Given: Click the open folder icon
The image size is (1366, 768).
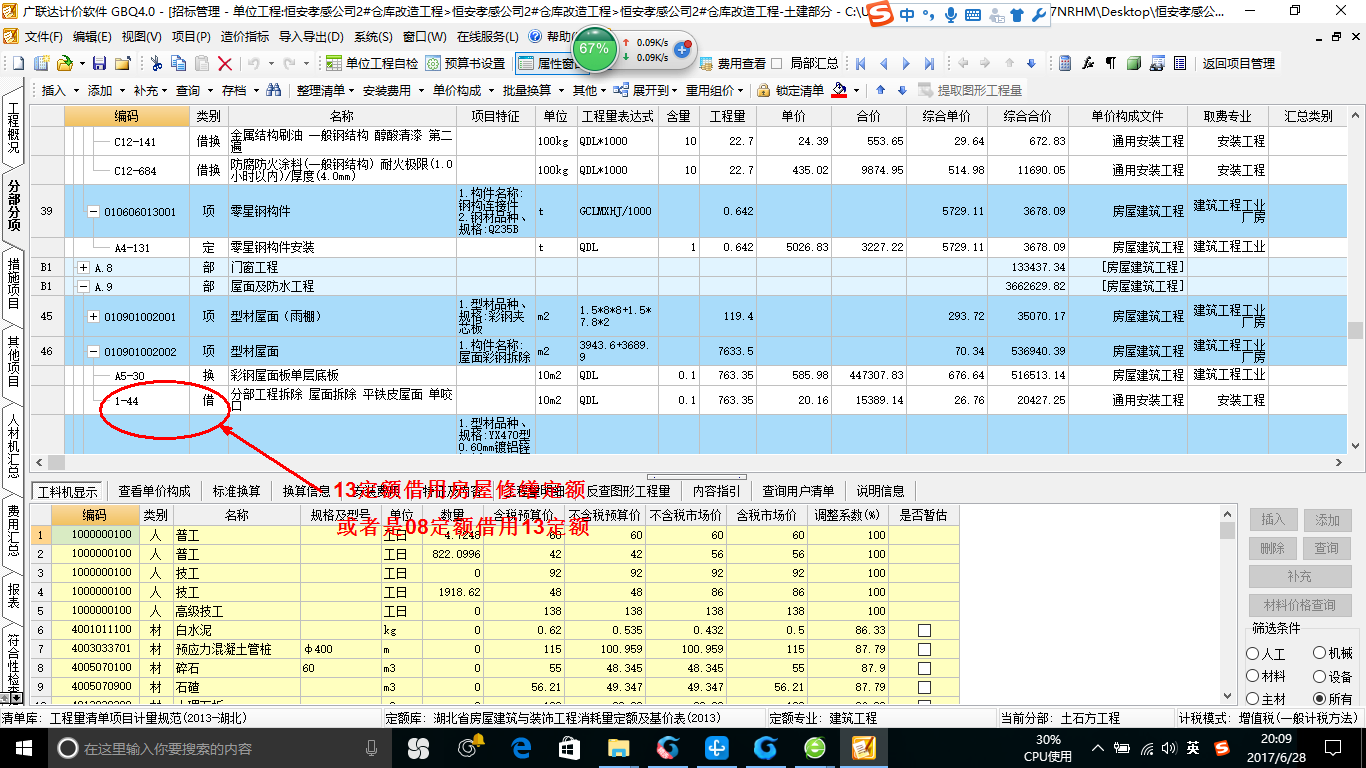Looking at the screenshot, I should [64, 63].
